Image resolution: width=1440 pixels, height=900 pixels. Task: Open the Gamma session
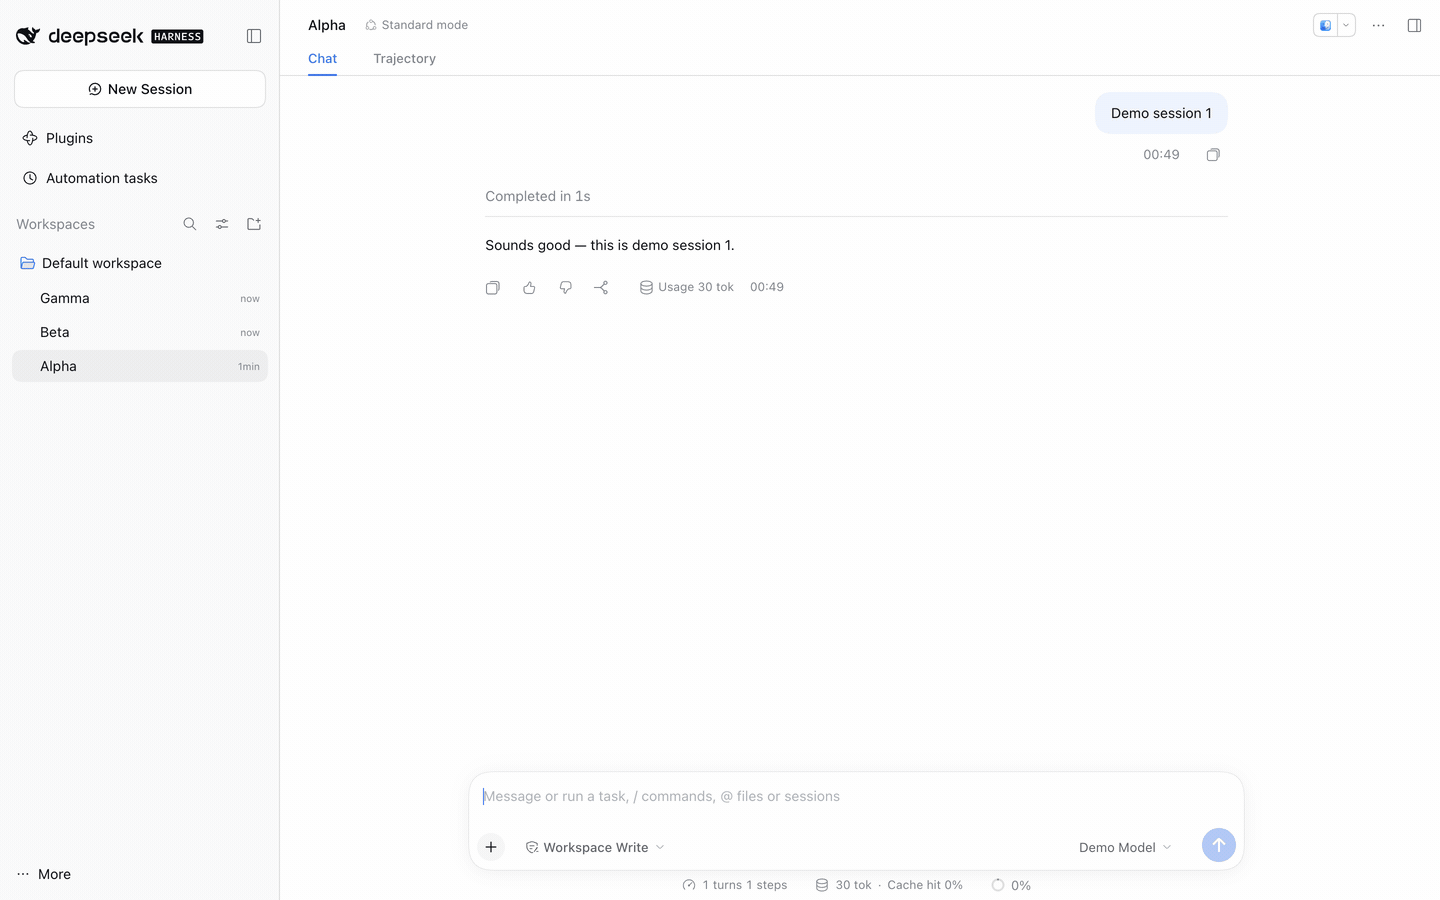tap(140, 298)
